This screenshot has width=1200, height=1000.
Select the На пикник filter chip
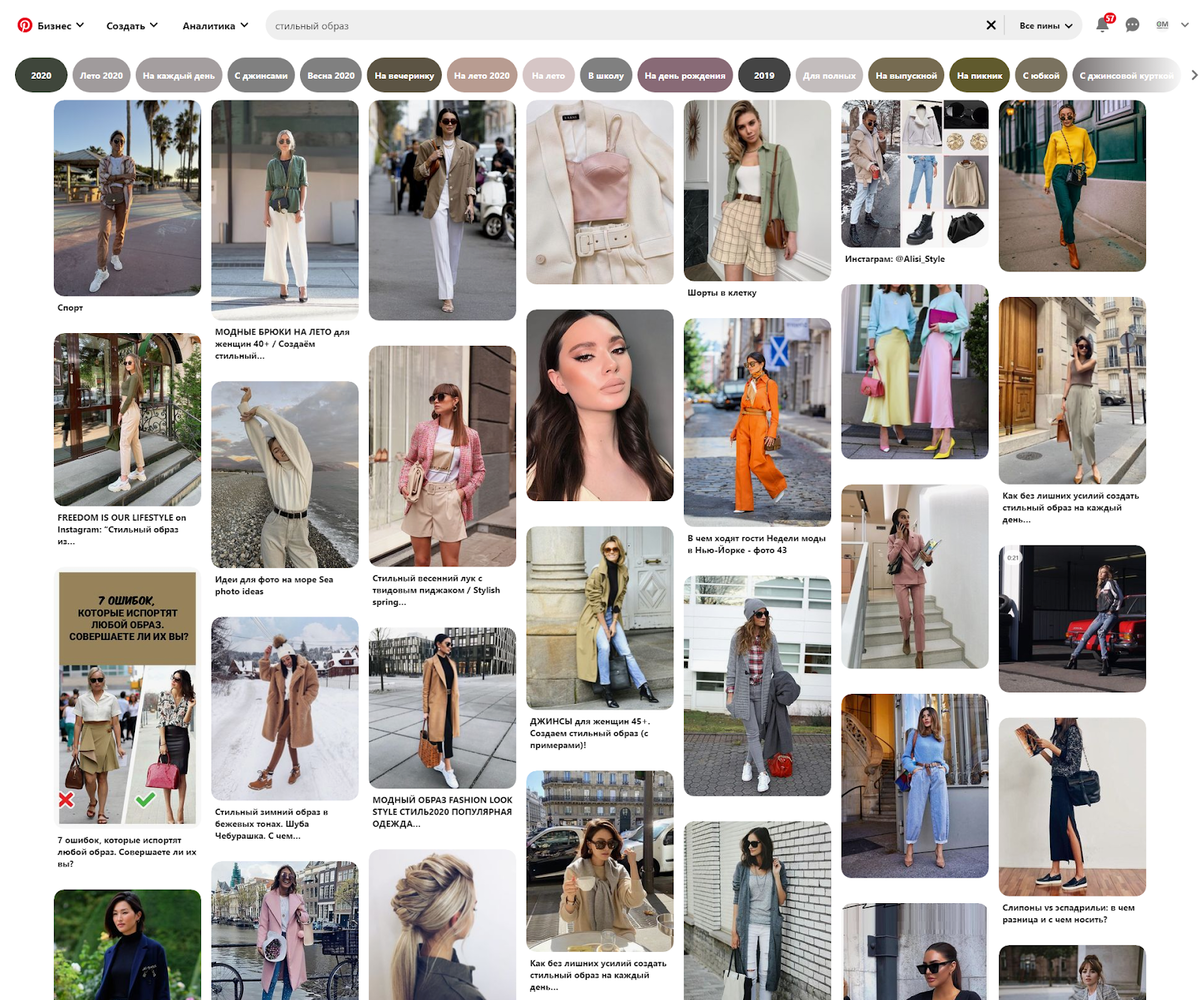point(979,75)
